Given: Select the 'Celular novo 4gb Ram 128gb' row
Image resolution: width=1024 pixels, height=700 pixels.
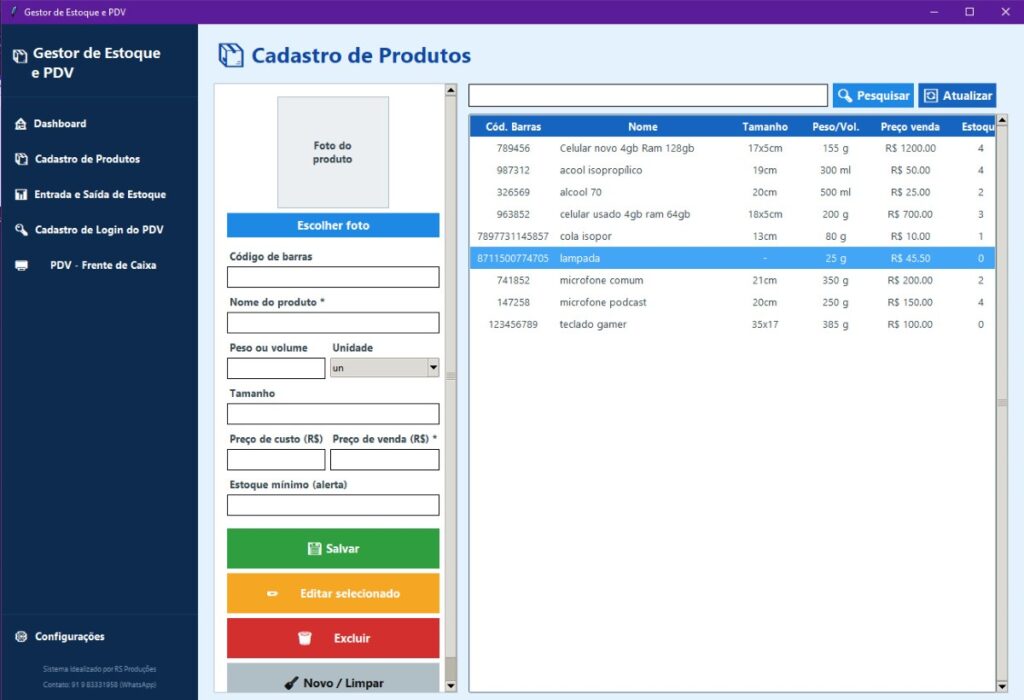Looking at the screenshot, I should pos(733,148).
